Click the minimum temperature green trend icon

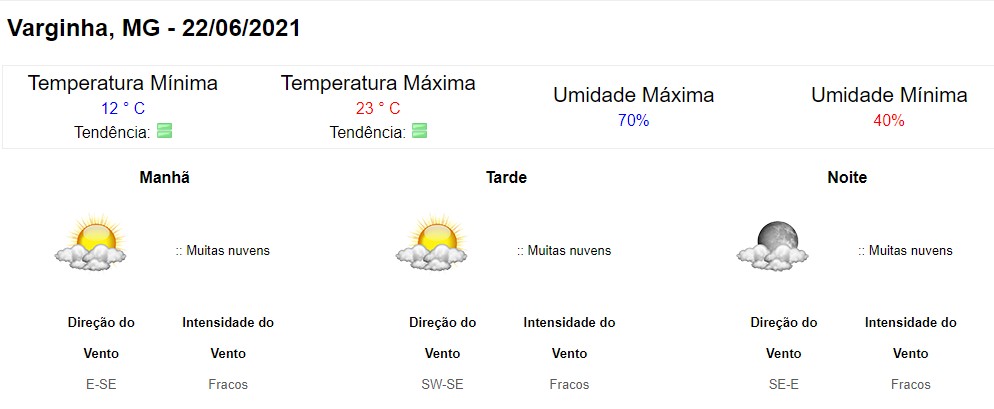click(x=165, y=131)
